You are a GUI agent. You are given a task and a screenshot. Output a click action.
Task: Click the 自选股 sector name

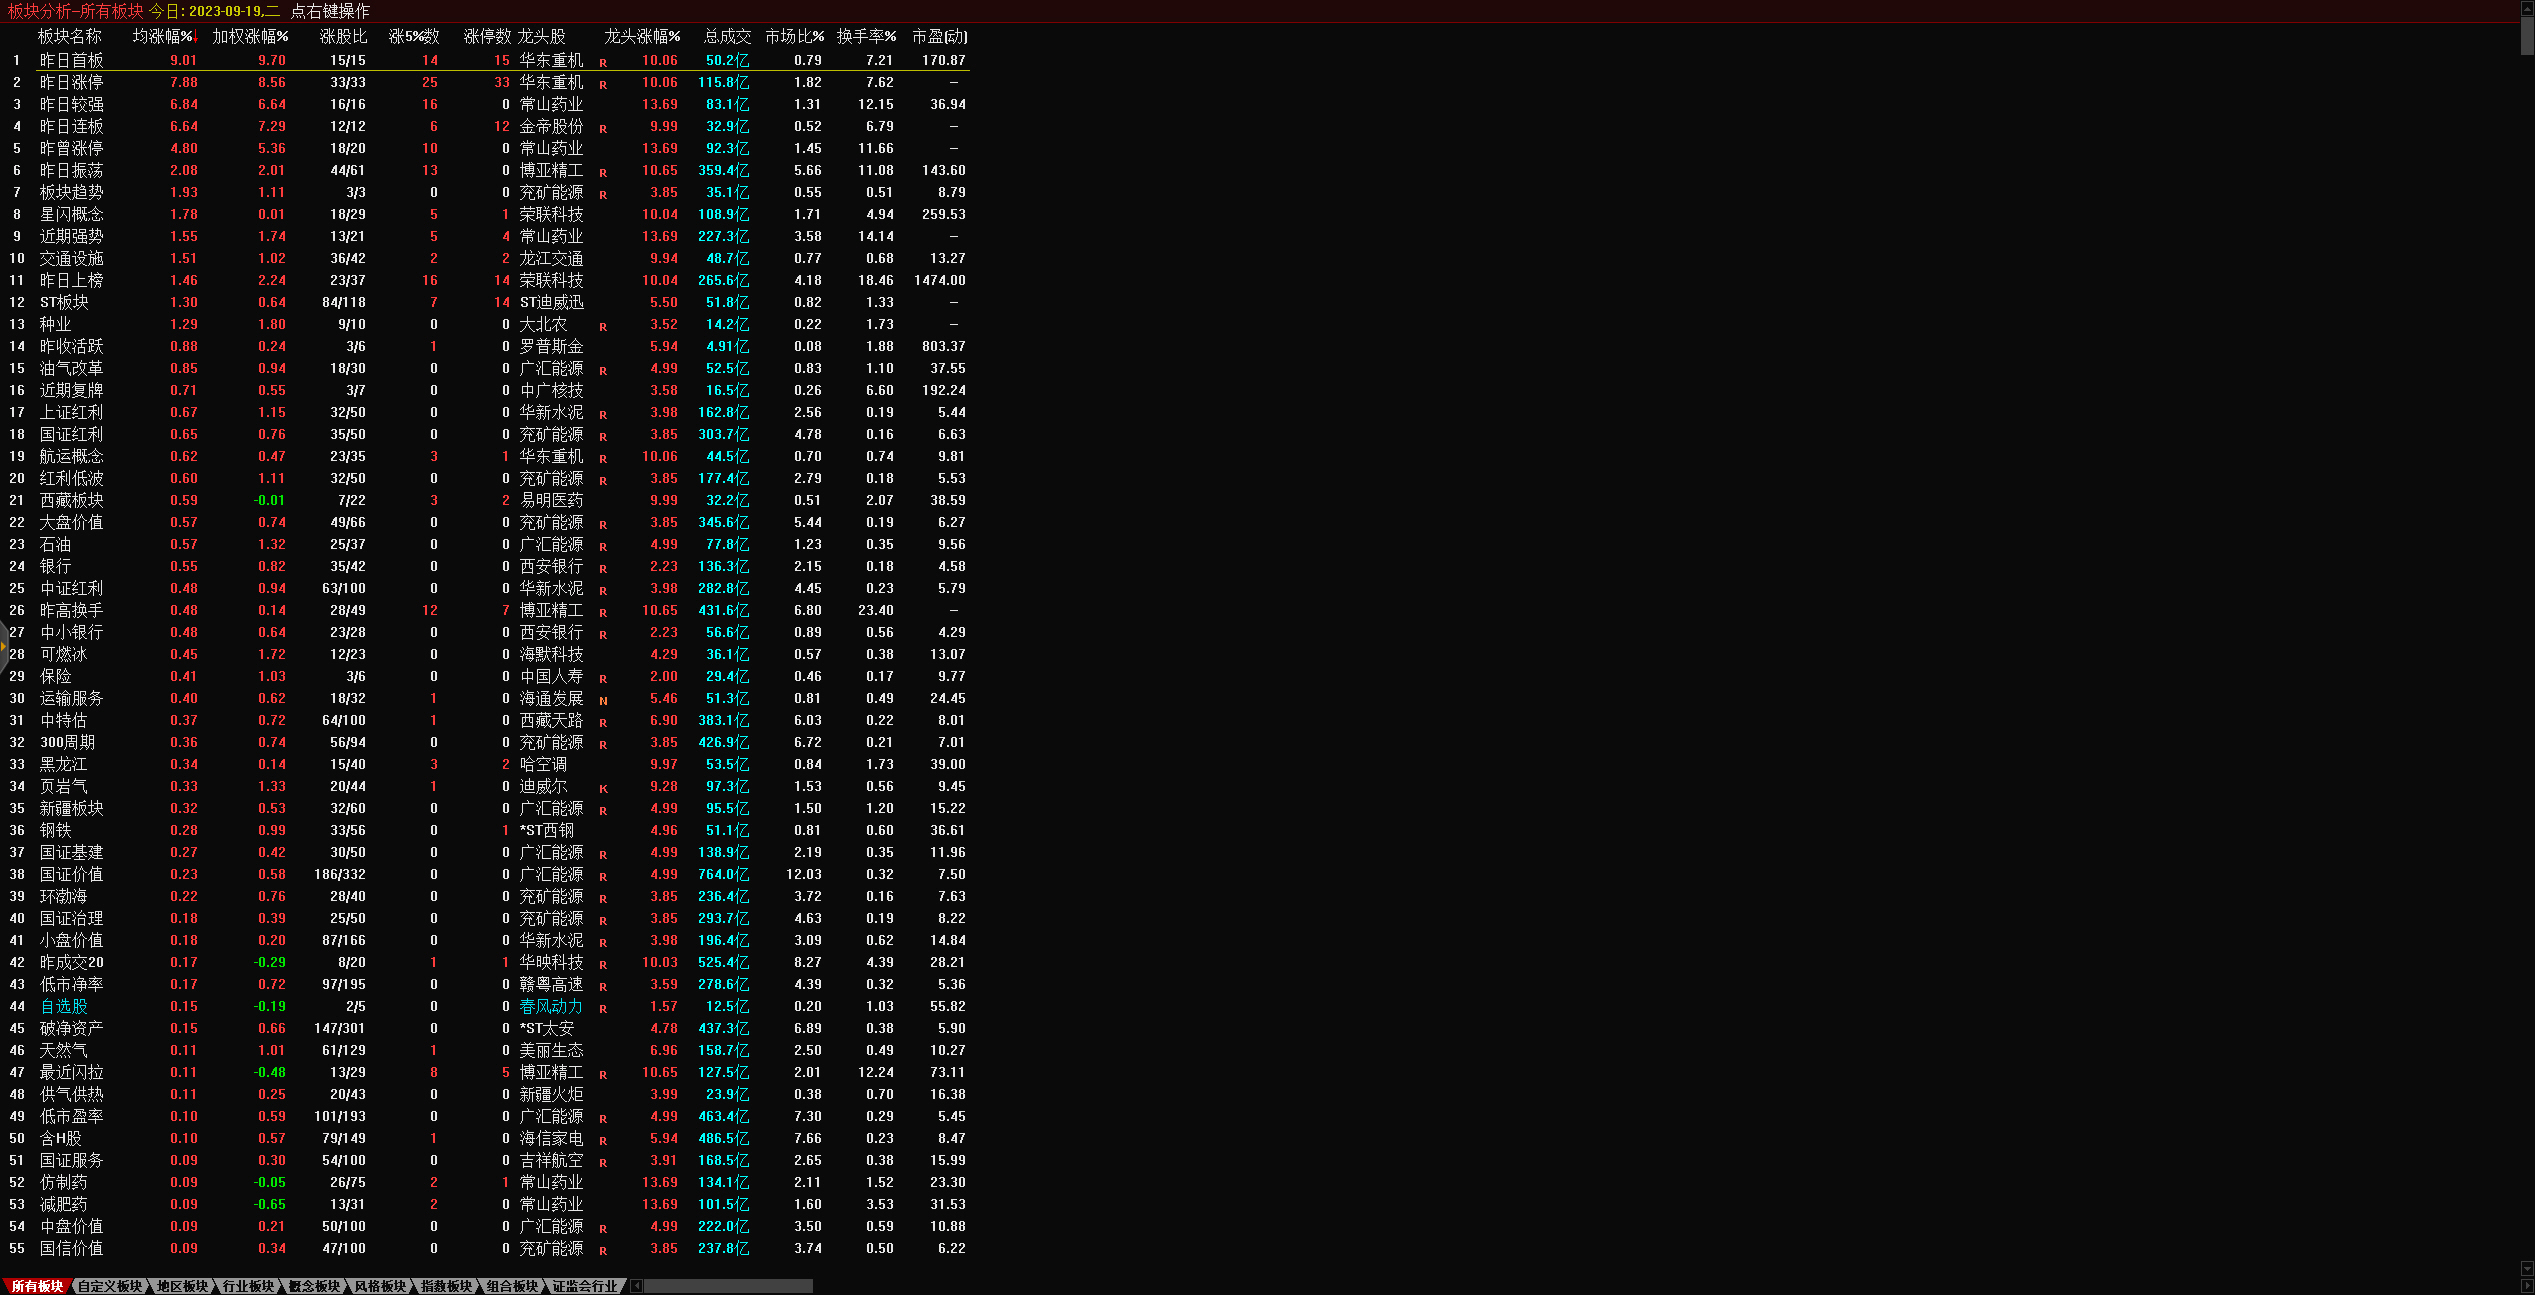coord(63,1007)
